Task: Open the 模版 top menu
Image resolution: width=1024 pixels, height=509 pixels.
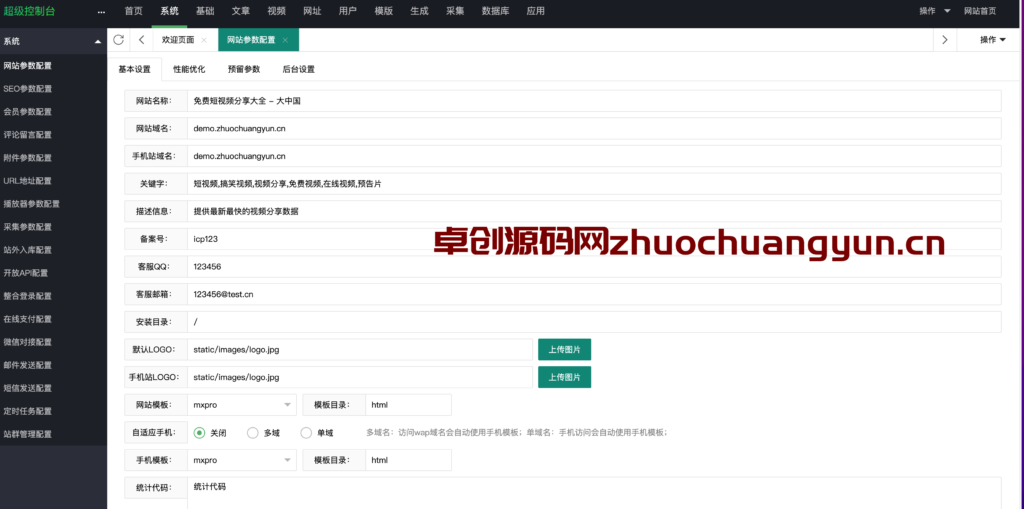Action: coord(383,11)
